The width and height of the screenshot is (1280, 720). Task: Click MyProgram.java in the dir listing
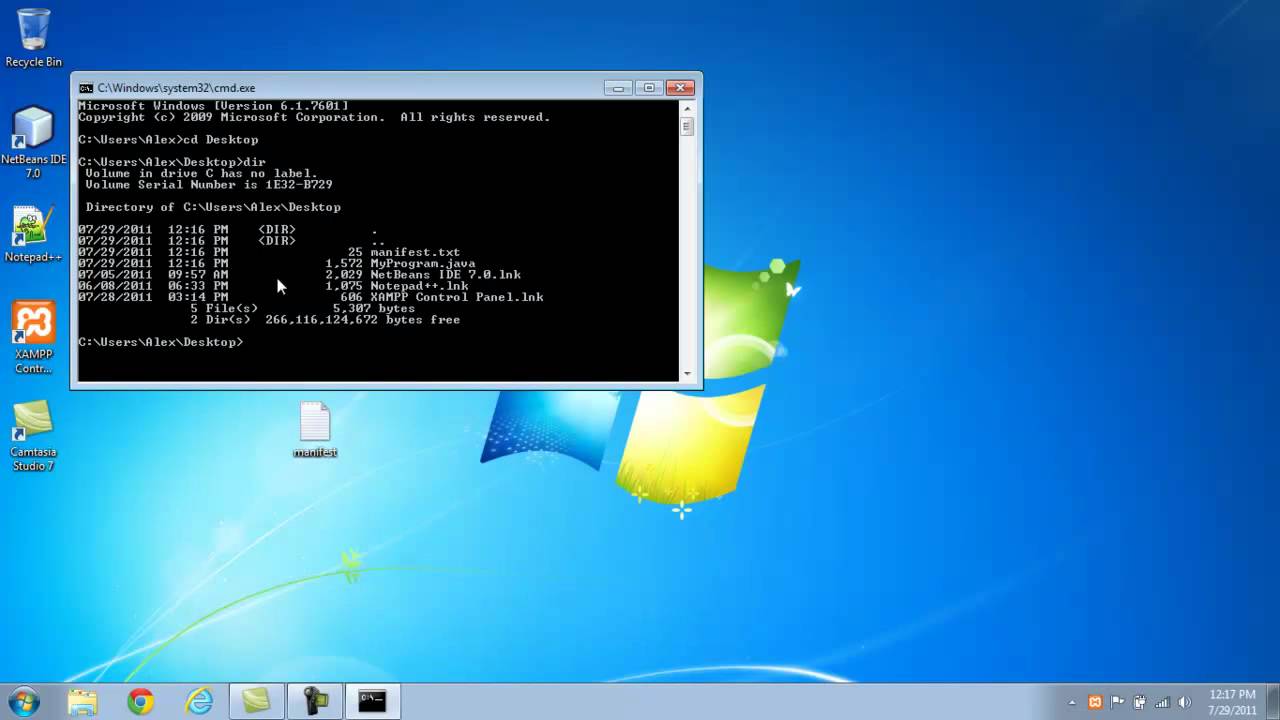click(x=423, y=263)
